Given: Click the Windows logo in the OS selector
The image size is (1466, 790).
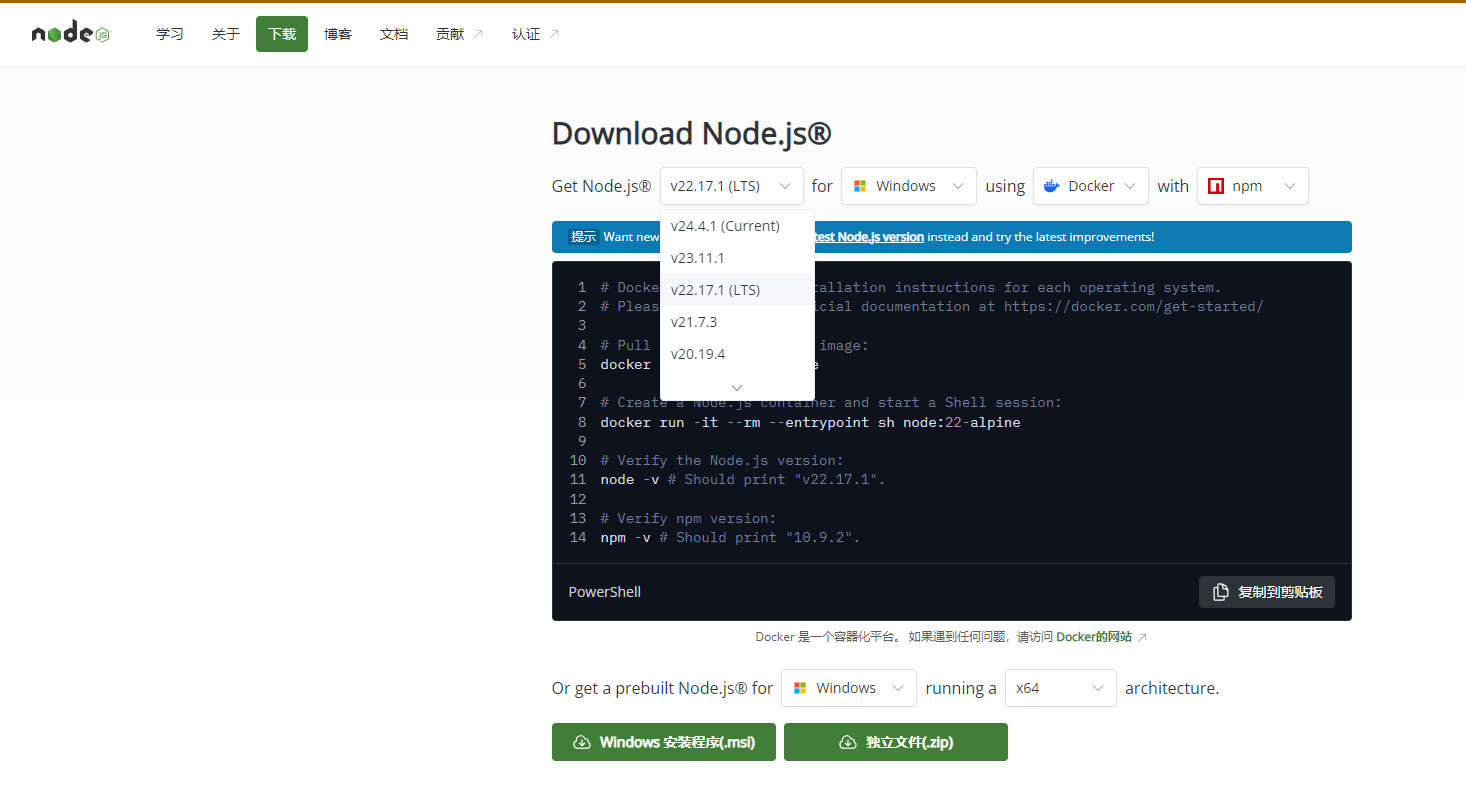Looking at the screenshot, I should 859,186.
